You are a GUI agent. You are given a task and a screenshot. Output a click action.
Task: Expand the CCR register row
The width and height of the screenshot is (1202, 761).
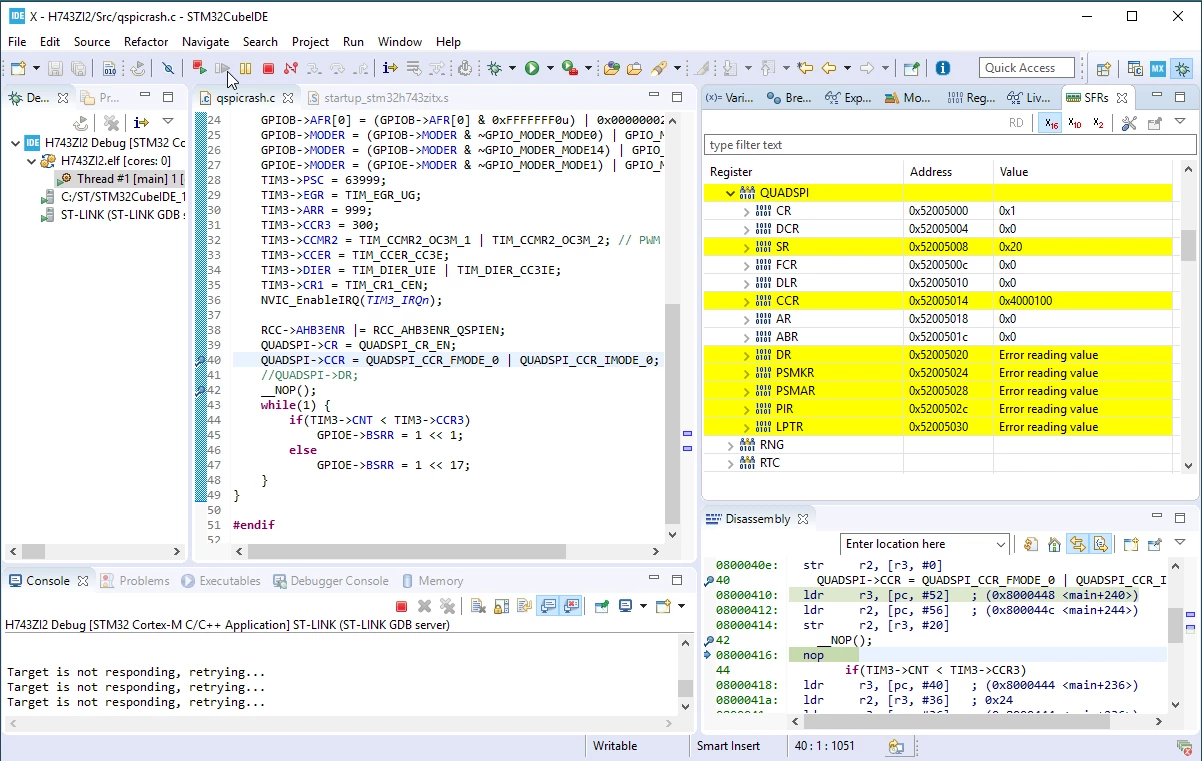[746, 301]
